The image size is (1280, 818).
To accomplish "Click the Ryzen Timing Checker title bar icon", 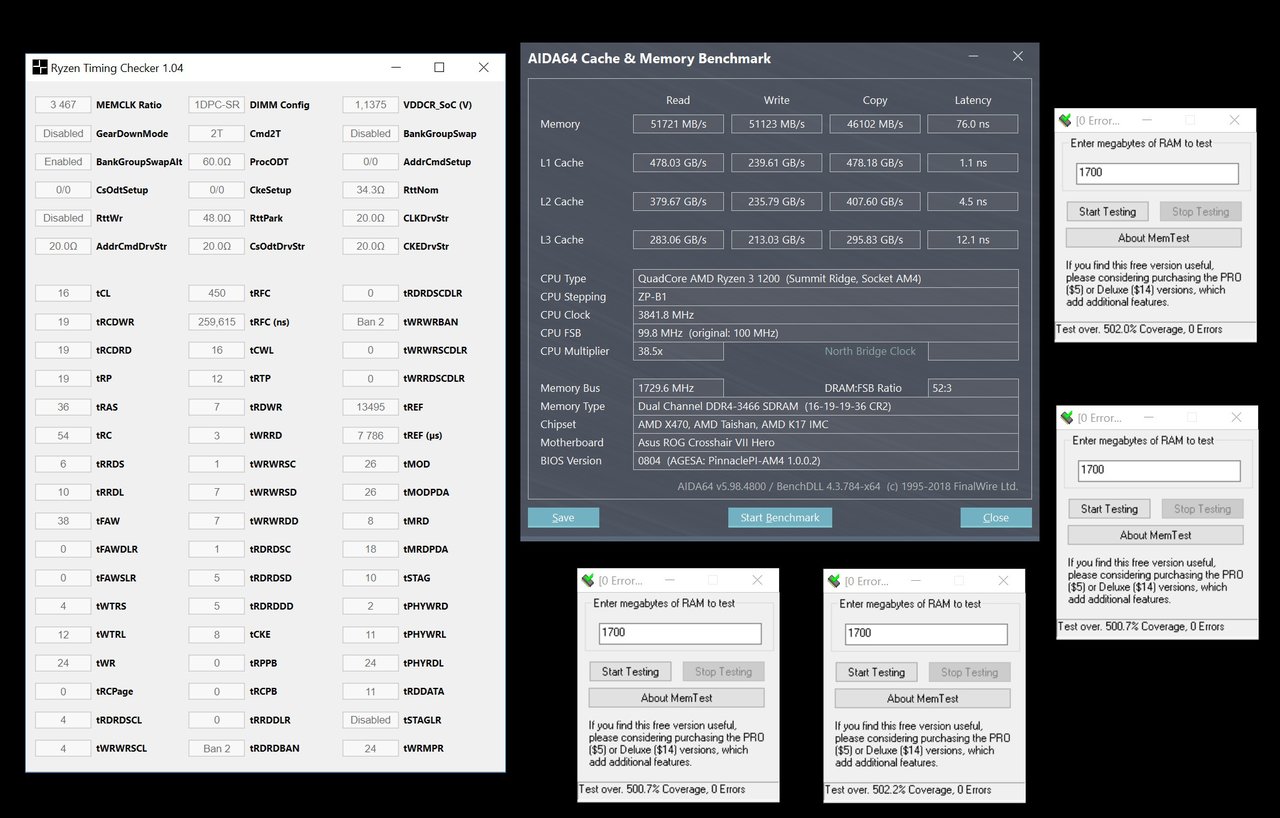I will [40, 68].
